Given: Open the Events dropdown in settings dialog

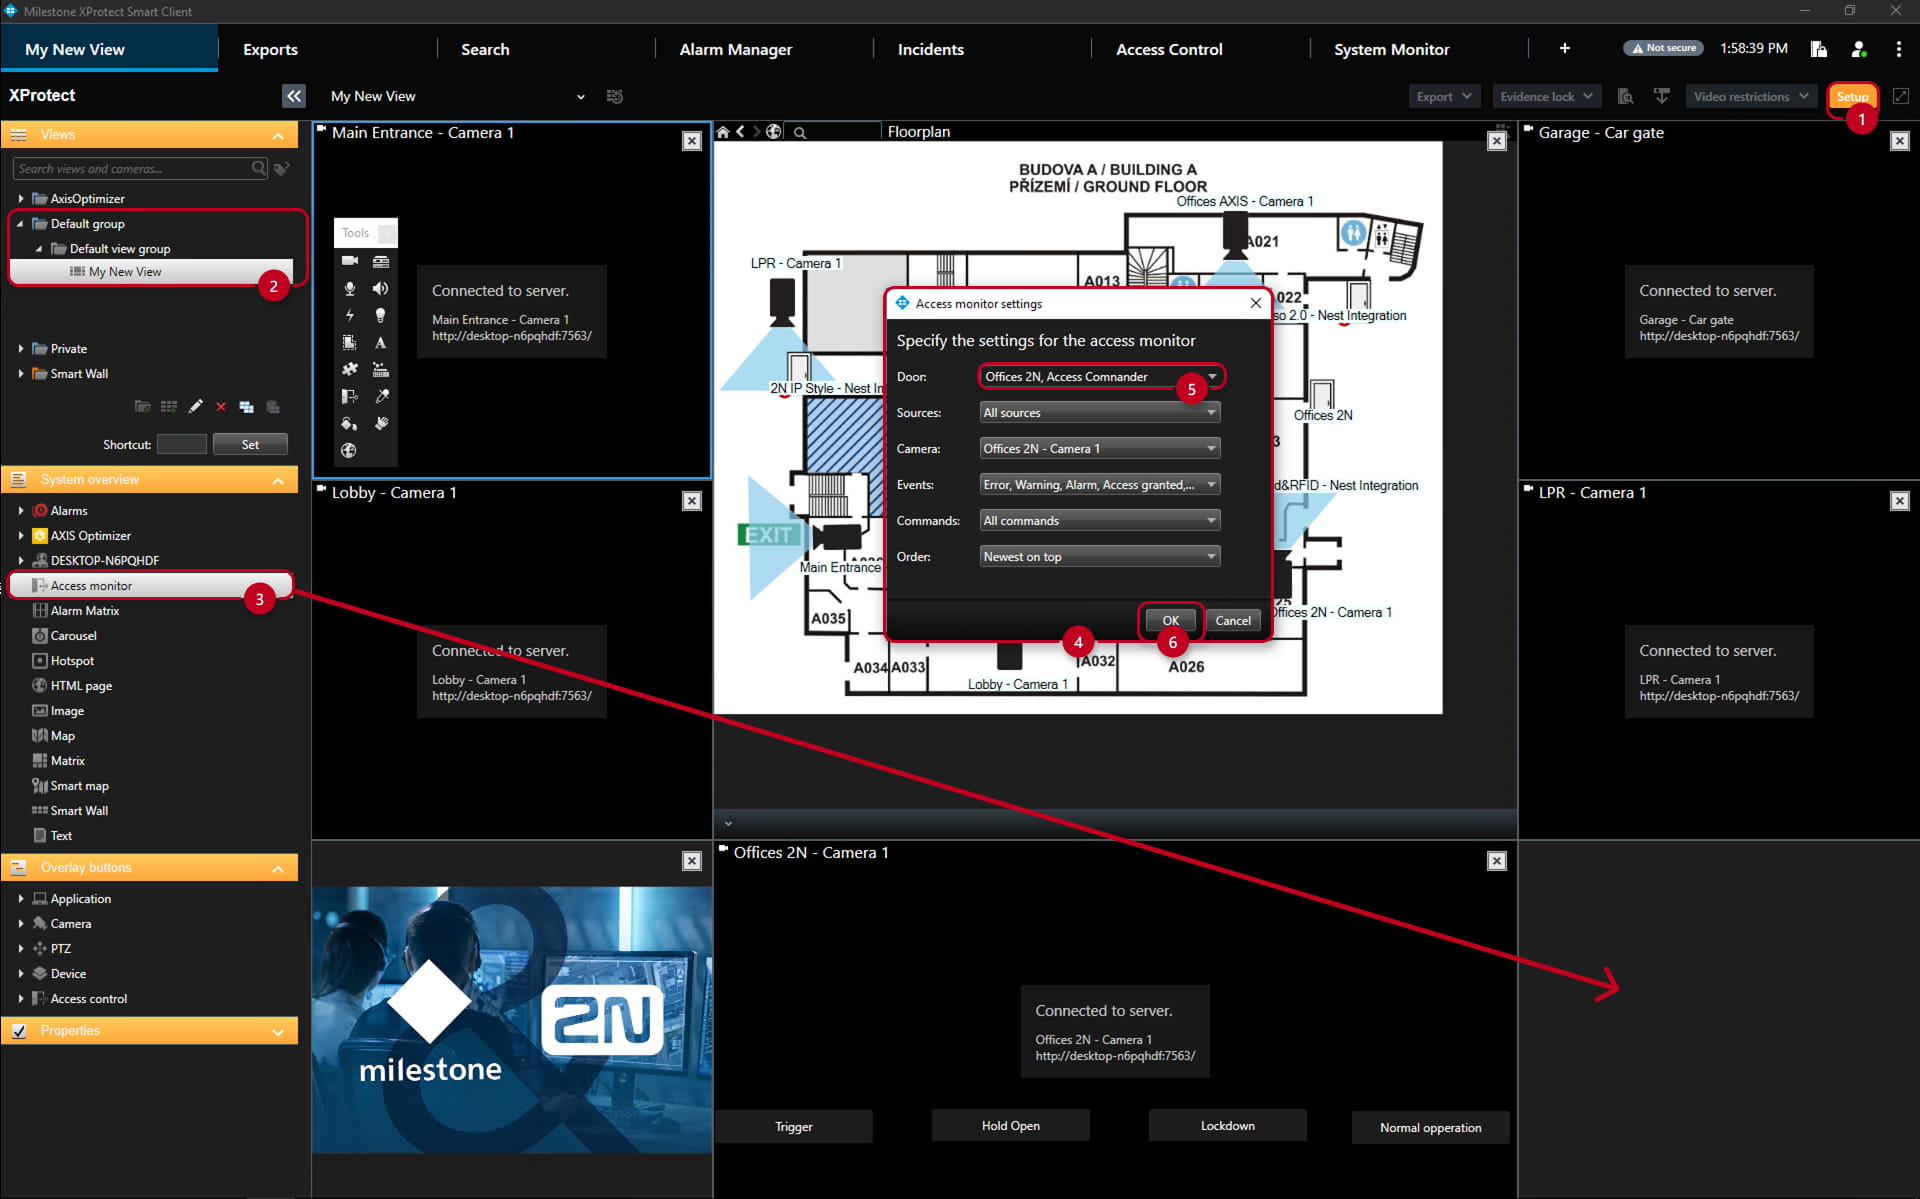Looking at the screenshot, I should (1100, 485).
